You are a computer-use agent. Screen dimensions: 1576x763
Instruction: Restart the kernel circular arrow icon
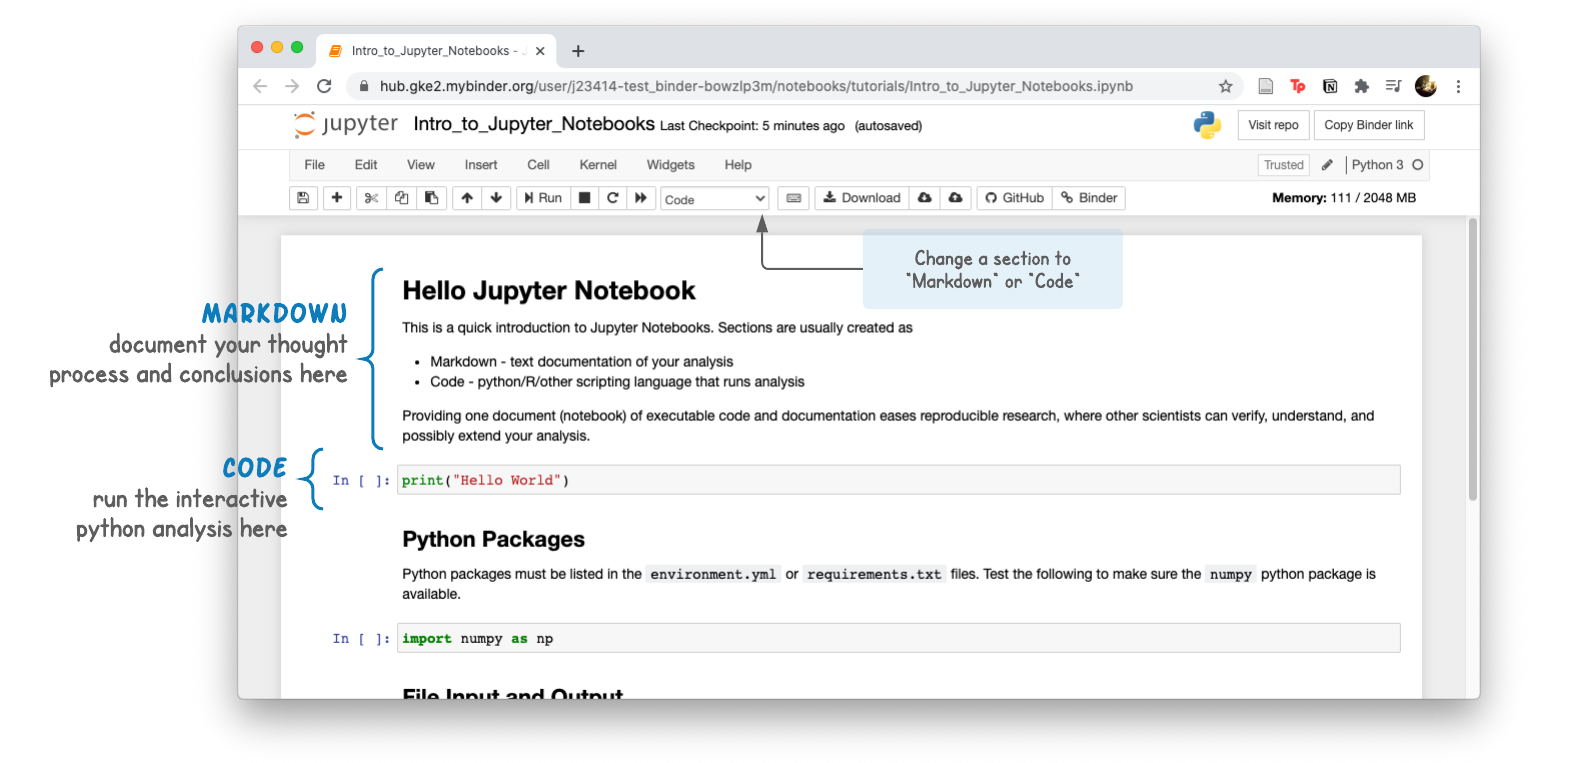613,198
